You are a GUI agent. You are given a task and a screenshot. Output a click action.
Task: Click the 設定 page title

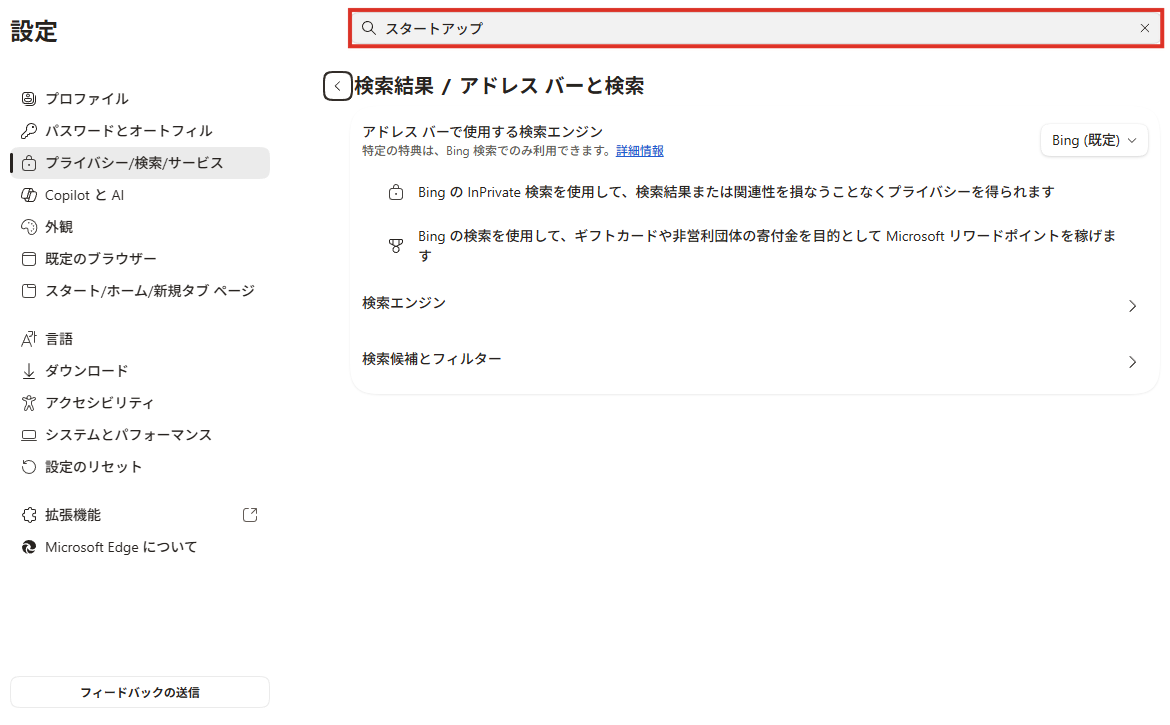pos(34,31)
